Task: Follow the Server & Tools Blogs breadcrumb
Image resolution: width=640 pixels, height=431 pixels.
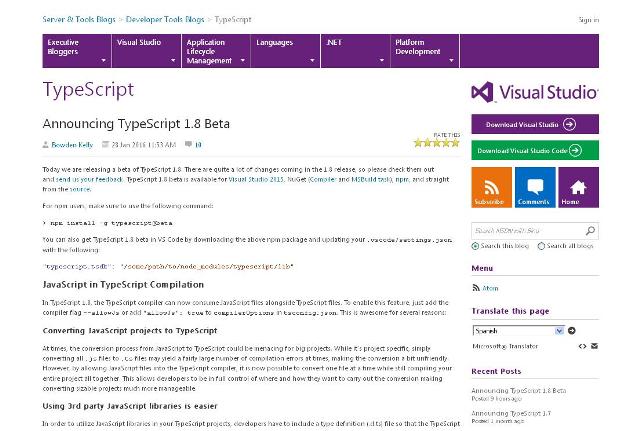Action: coord(79,19)
